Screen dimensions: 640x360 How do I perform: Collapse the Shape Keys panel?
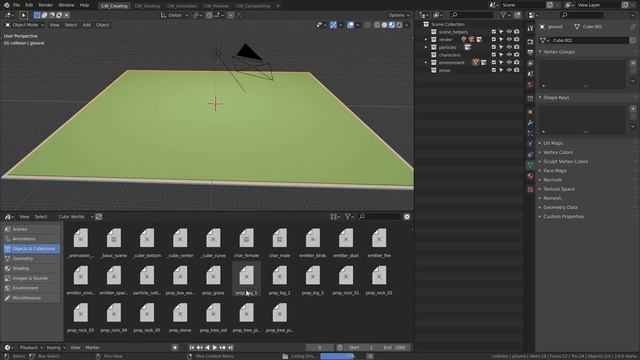[556, 98]
